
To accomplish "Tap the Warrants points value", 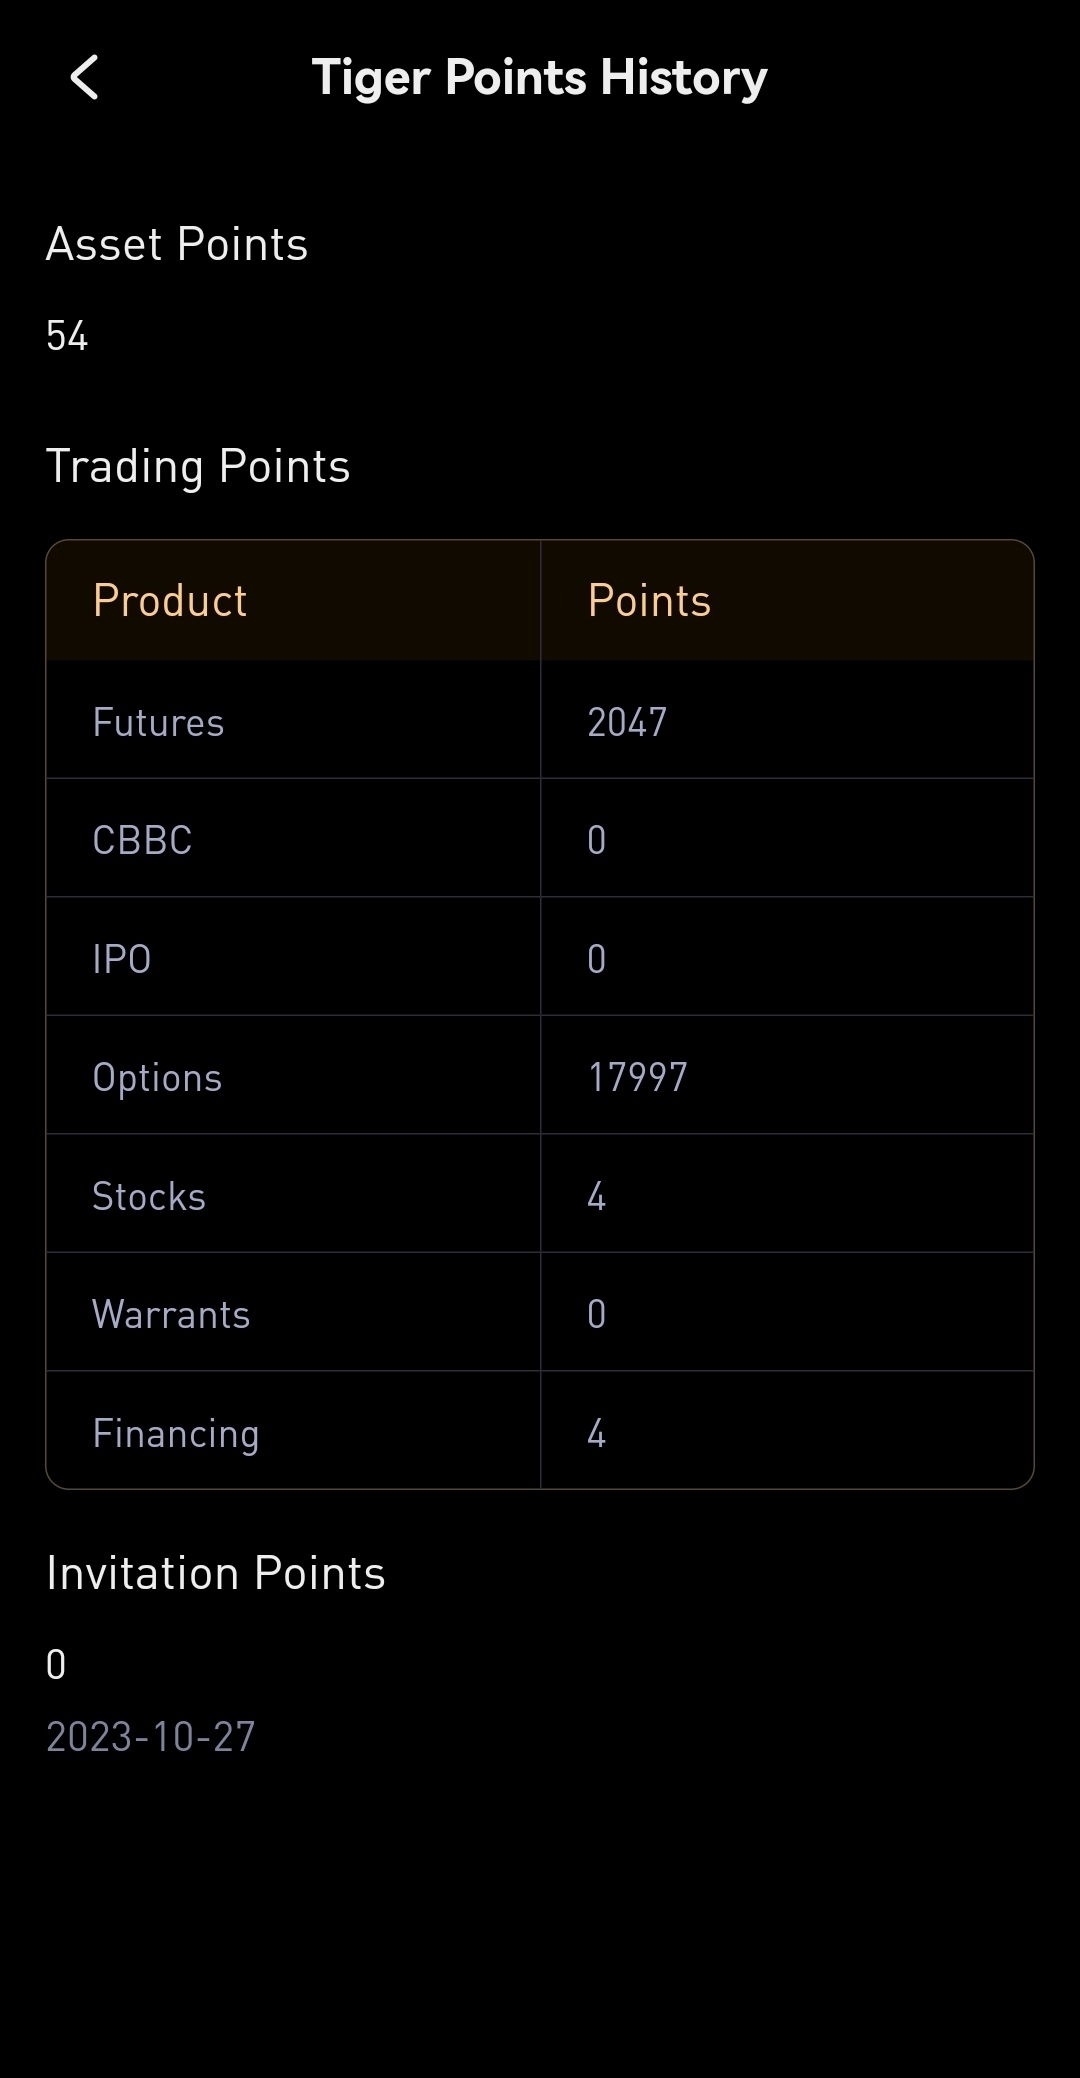I will tap(597, 1314).
